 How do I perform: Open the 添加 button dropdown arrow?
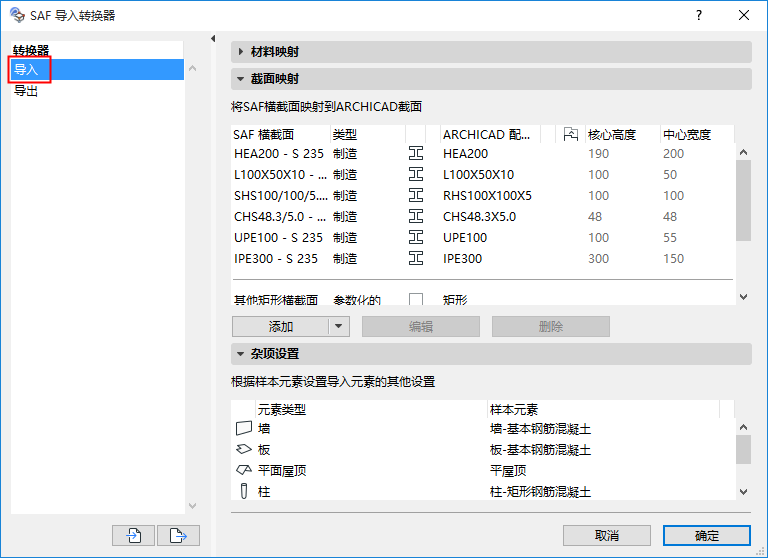(x=339, y=326)
